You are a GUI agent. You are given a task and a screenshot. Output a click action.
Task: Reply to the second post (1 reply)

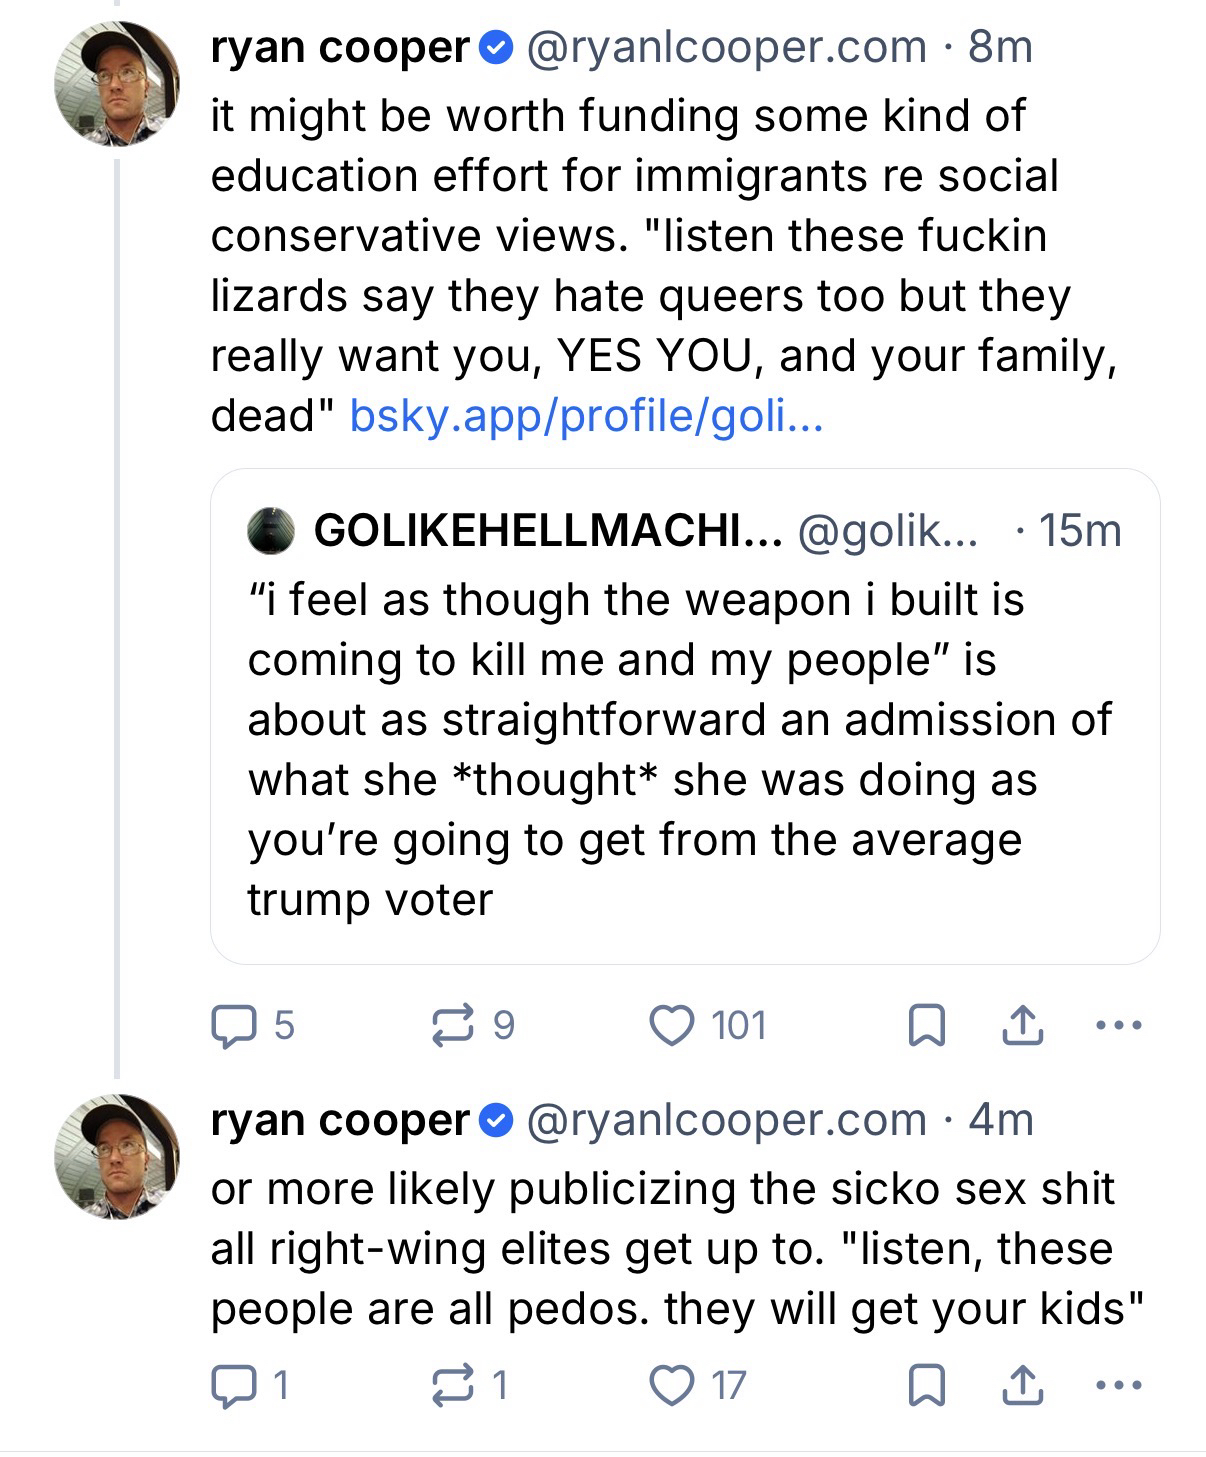tap(232, 1386)
